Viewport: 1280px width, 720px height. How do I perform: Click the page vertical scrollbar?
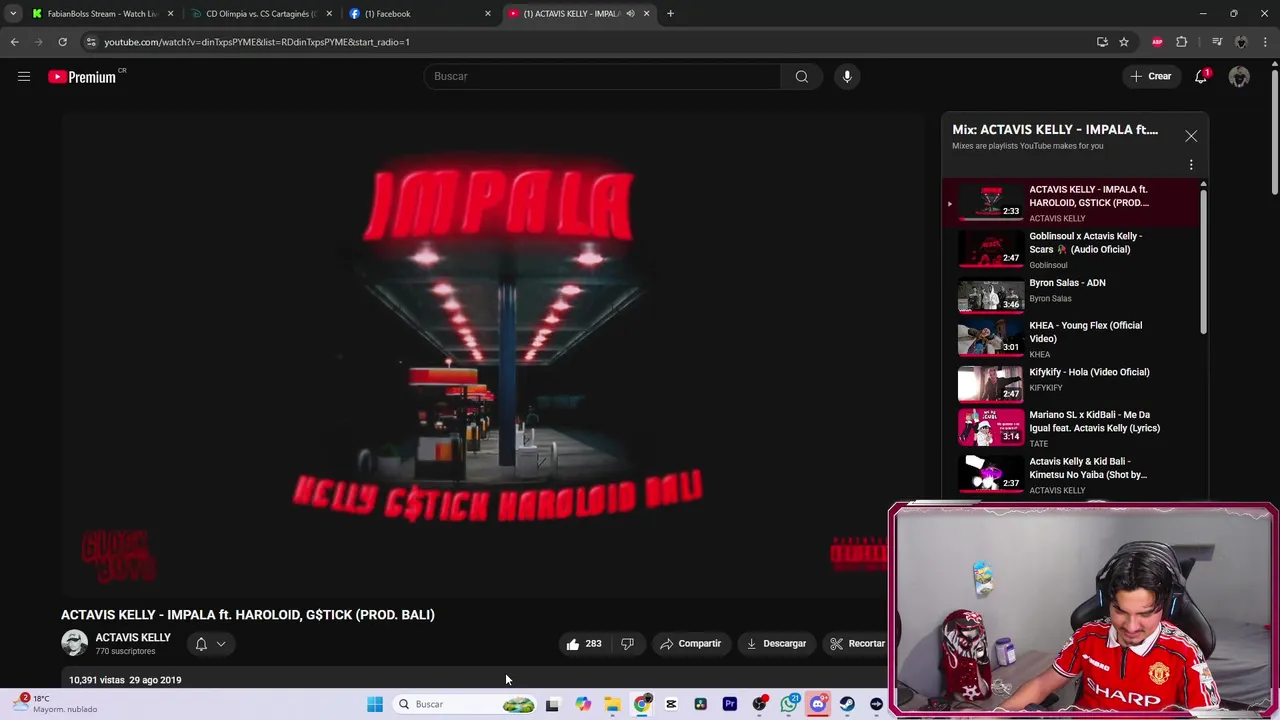coord(1275,130)
